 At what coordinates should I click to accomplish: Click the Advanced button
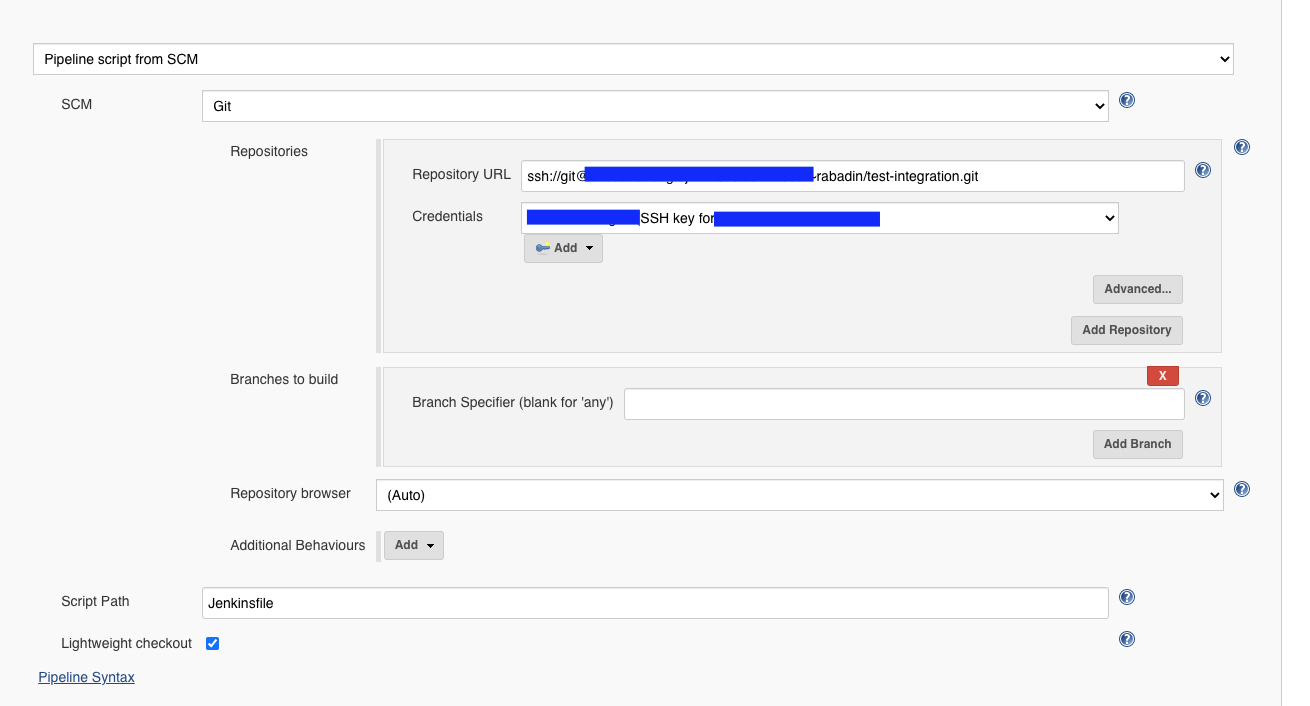pos(1137,289)
